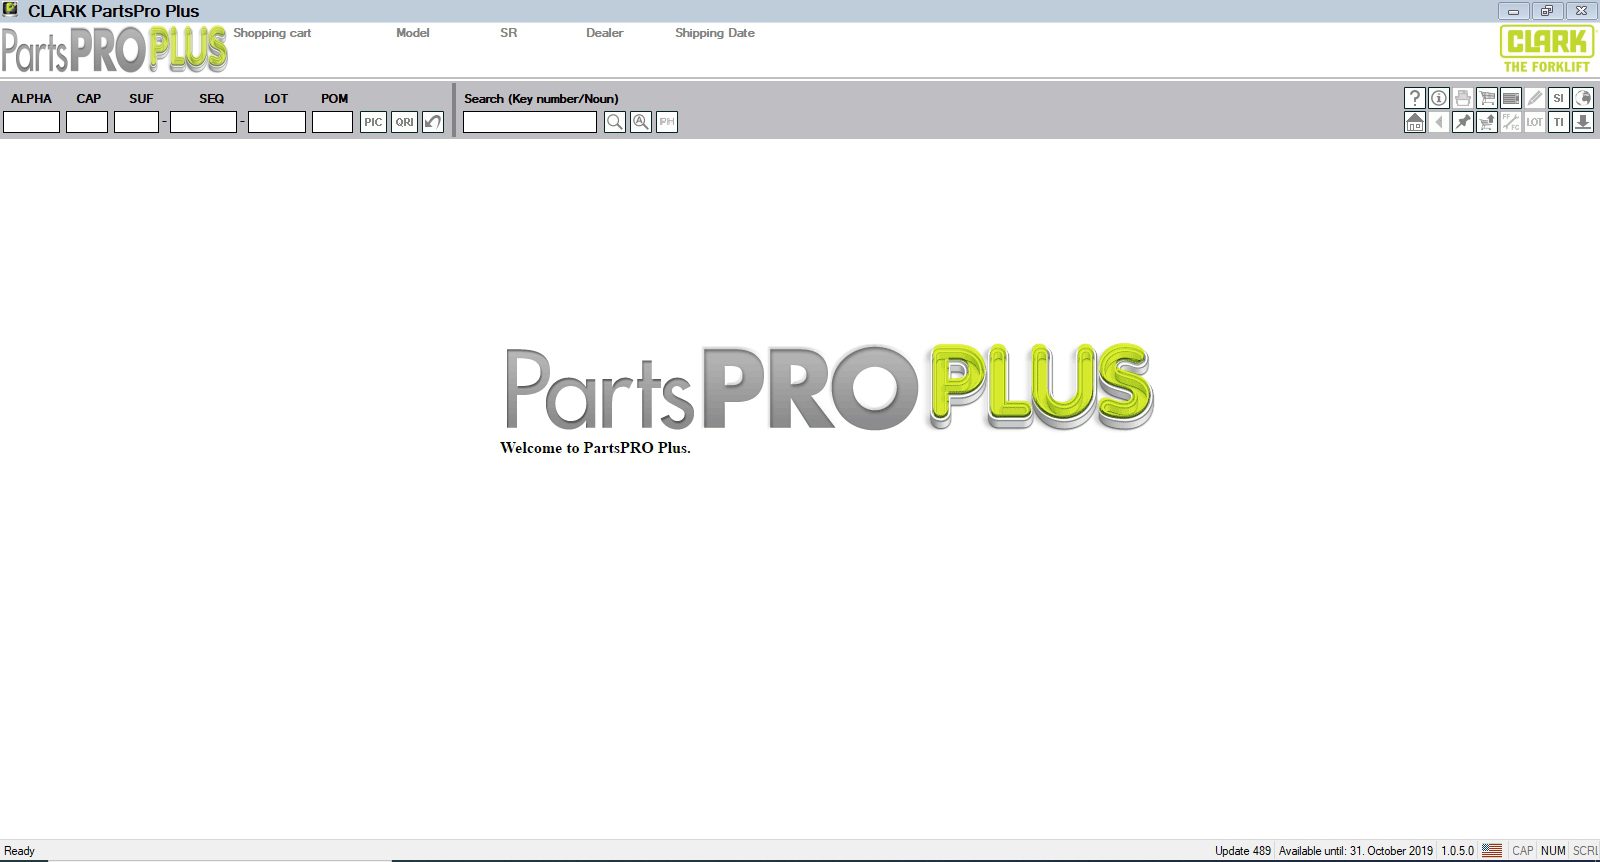This screenshot has height=862, width=1600.
Task: Click 'Welcome to PartsPRO Plus.' text
Action: tap(595, 448)
